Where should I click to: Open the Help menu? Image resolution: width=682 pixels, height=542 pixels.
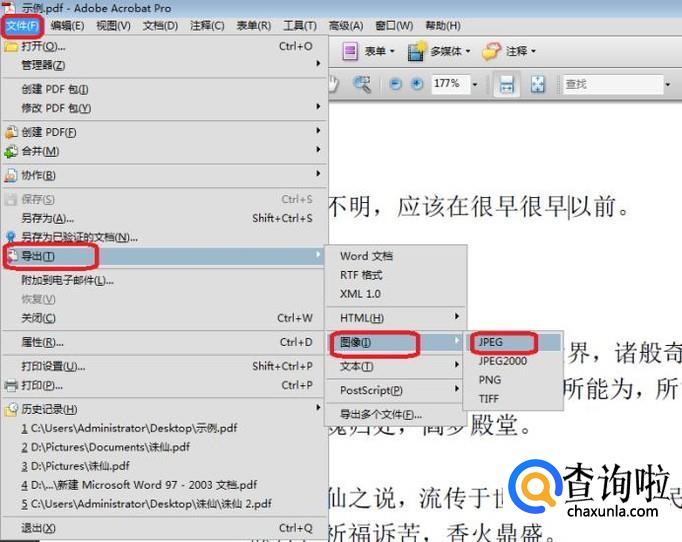[443, 26]
